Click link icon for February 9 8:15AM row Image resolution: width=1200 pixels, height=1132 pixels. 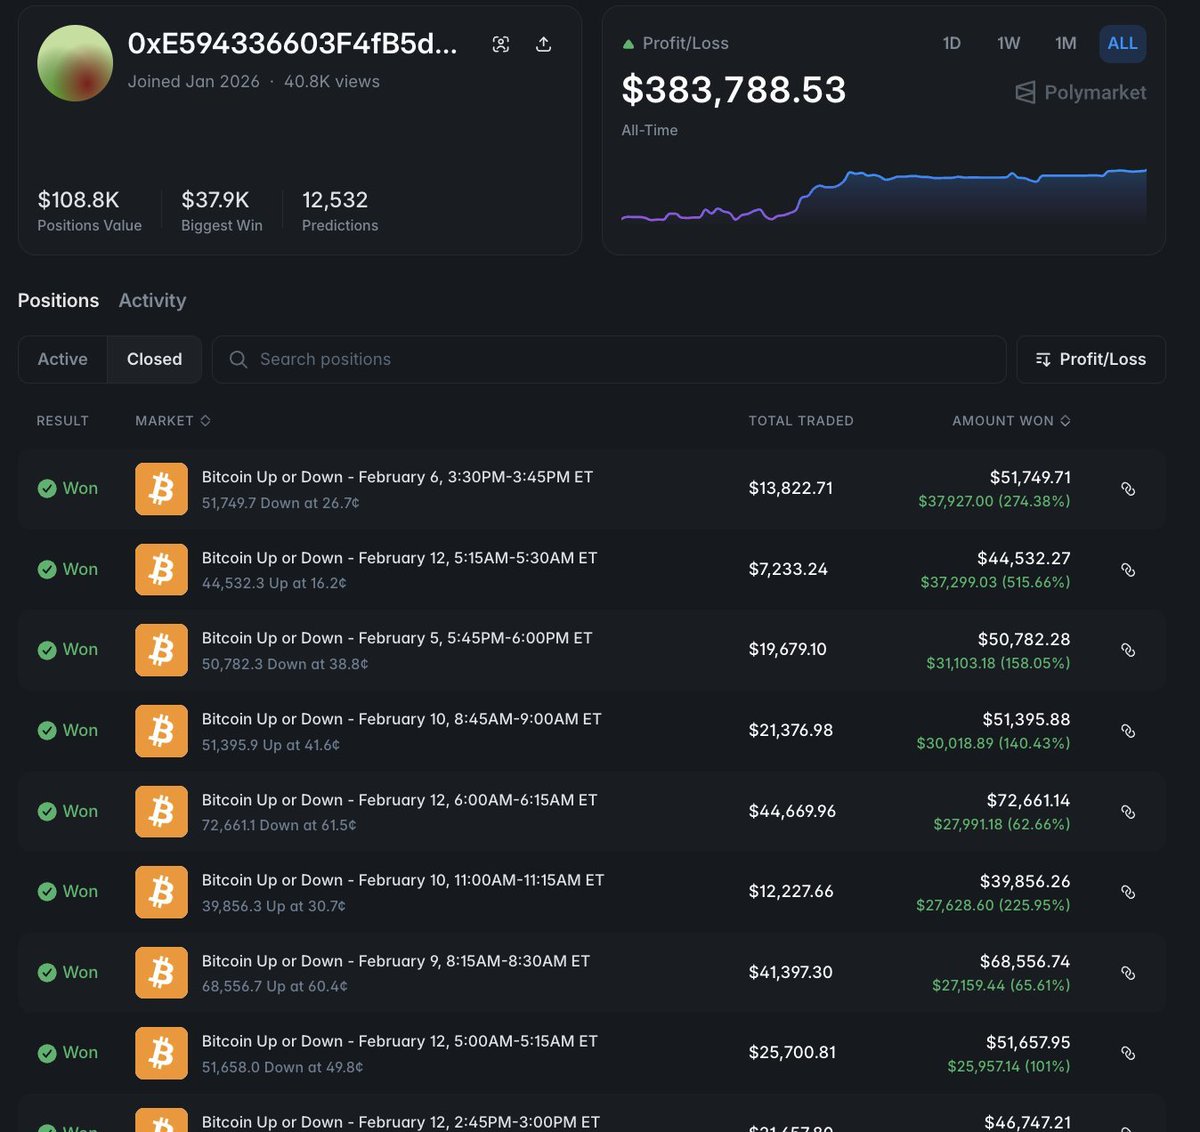1128,973
